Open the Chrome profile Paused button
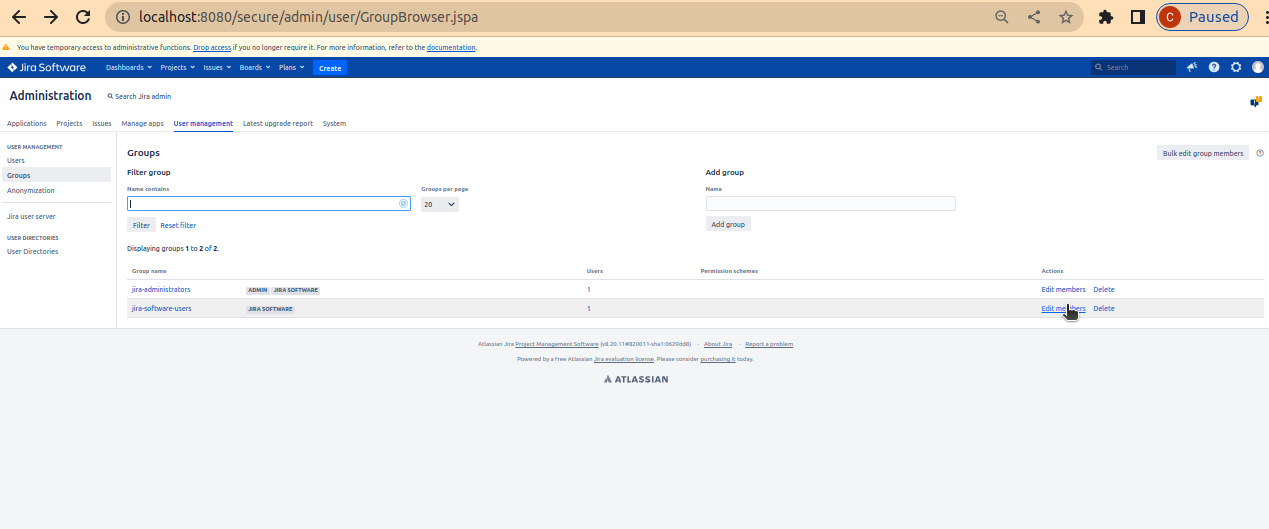The height and width of the screenshot is (529, 1269). point(1203,17)
